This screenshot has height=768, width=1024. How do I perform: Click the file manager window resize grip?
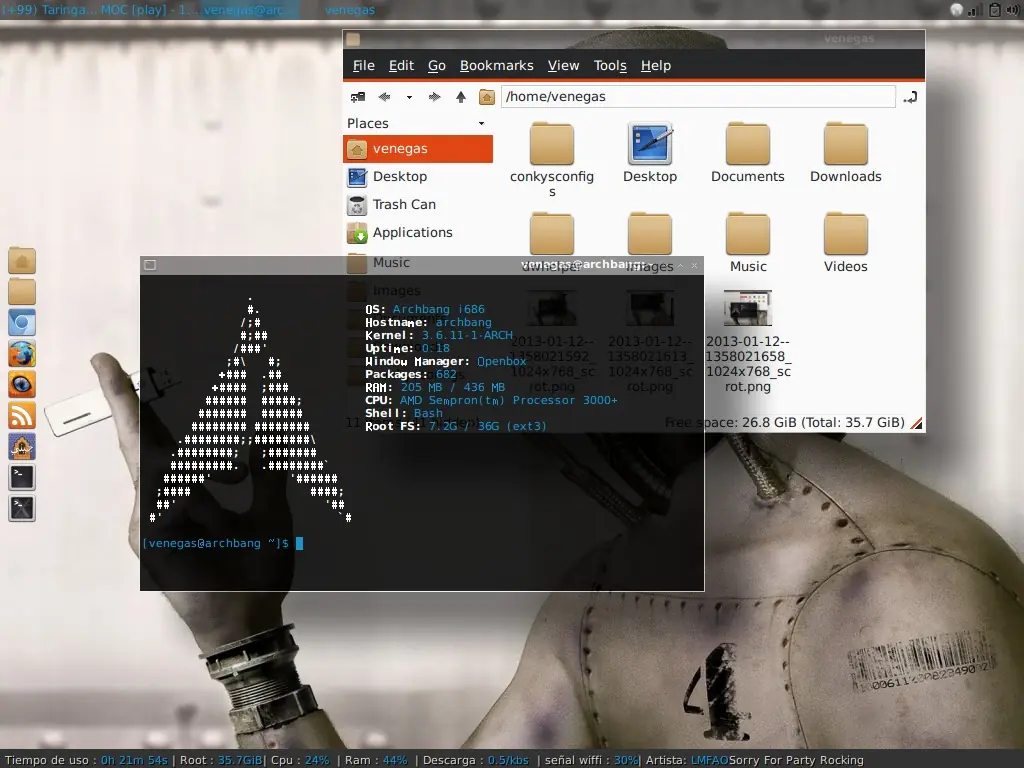click(x=916, y=424)
